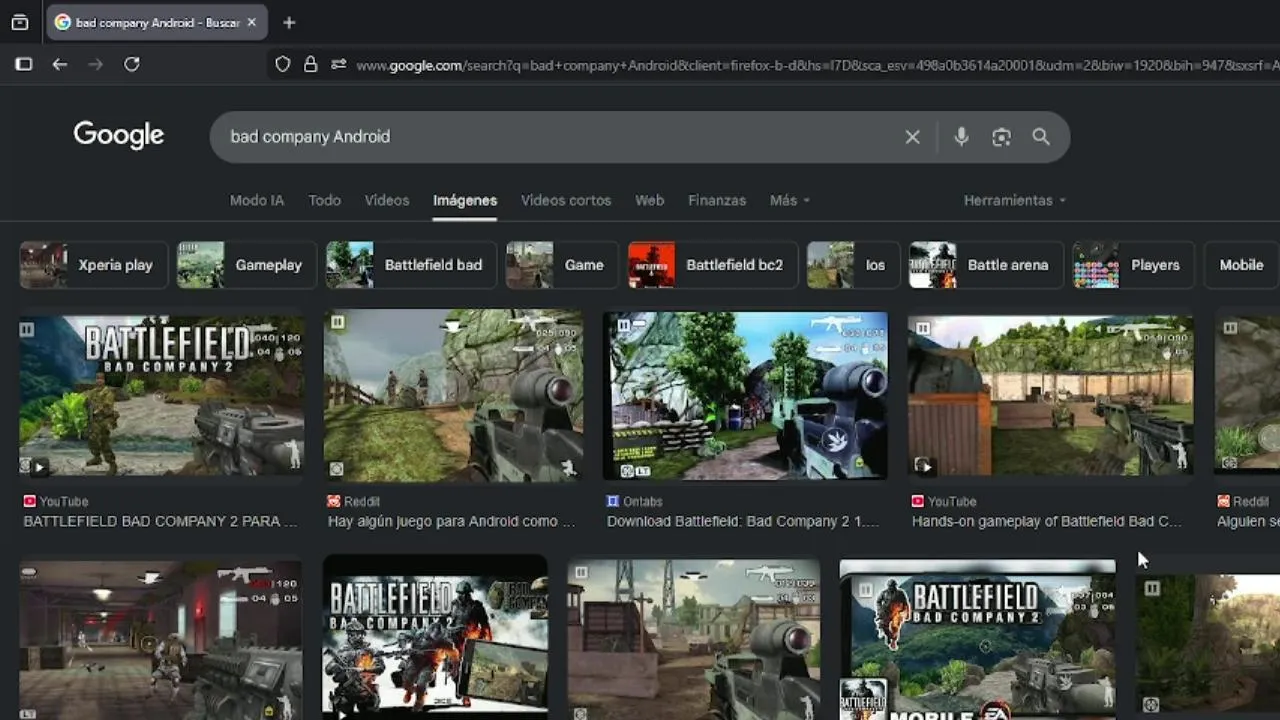Click the padlock site security icon
Viewport: 1280px width, 720px height.
coord(310,64)
